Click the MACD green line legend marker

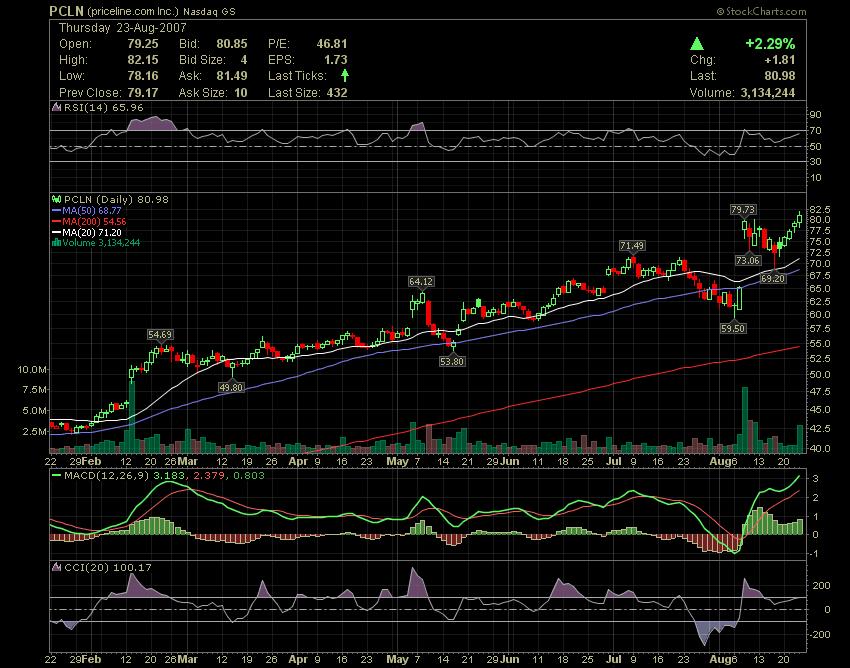(x=56, y=476)
